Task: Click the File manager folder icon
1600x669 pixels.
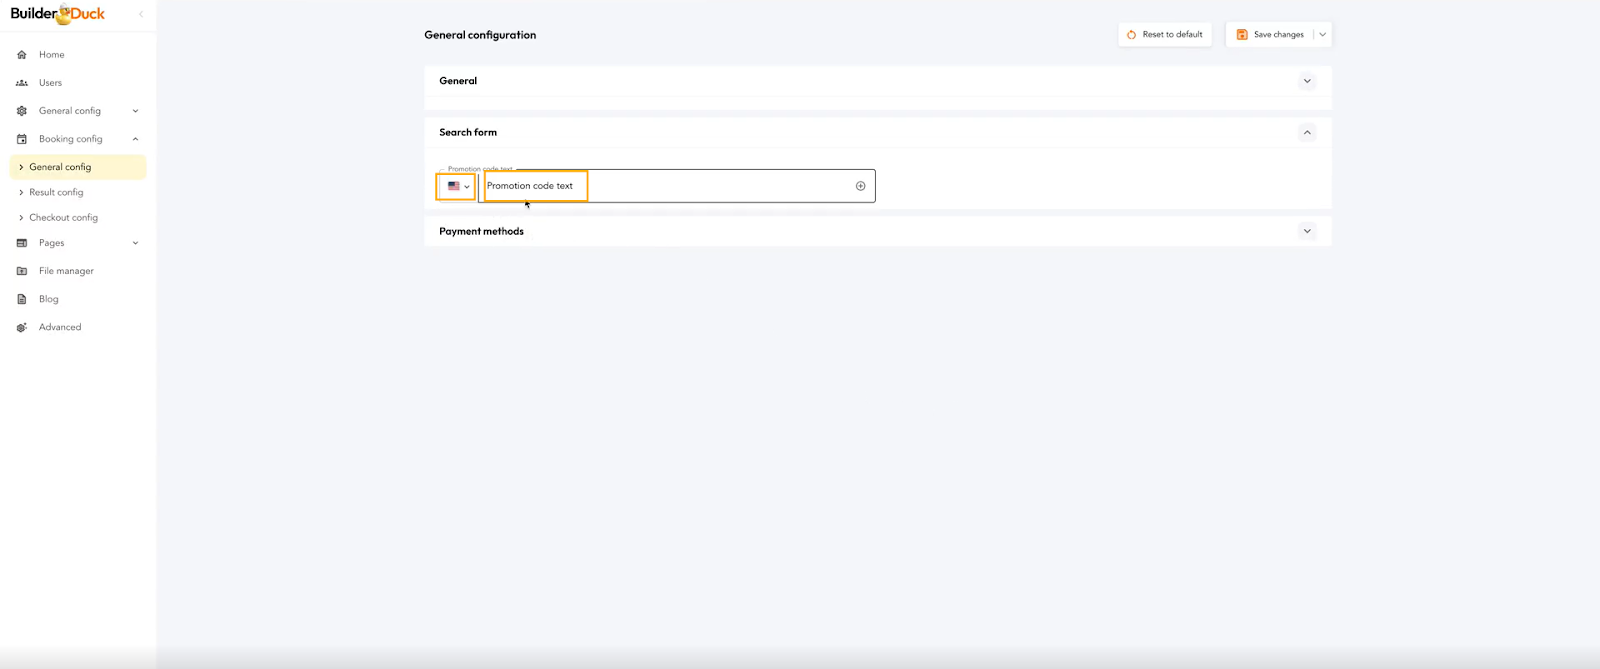Action: [x=22, y=271]
